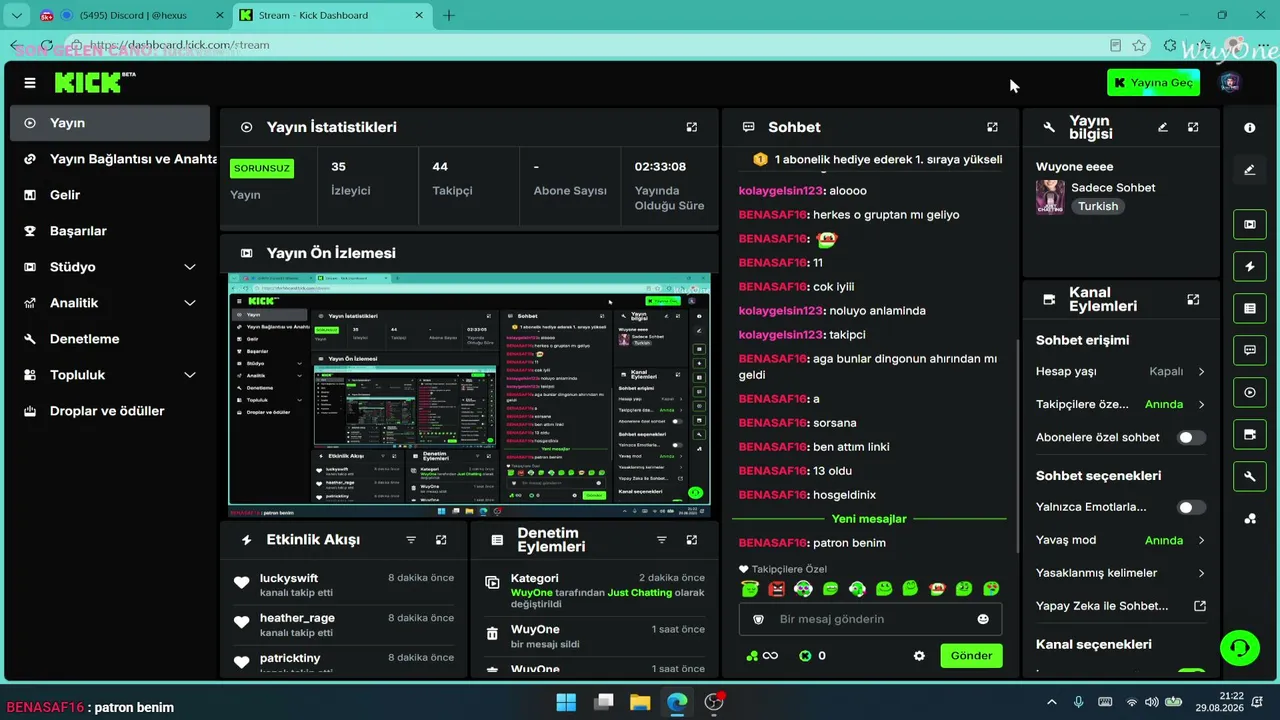The height and width of the screenshot is (720, 1280).
Task: Toggle moderation actions list widget in rail
Action: click(x=1250, y=309)
